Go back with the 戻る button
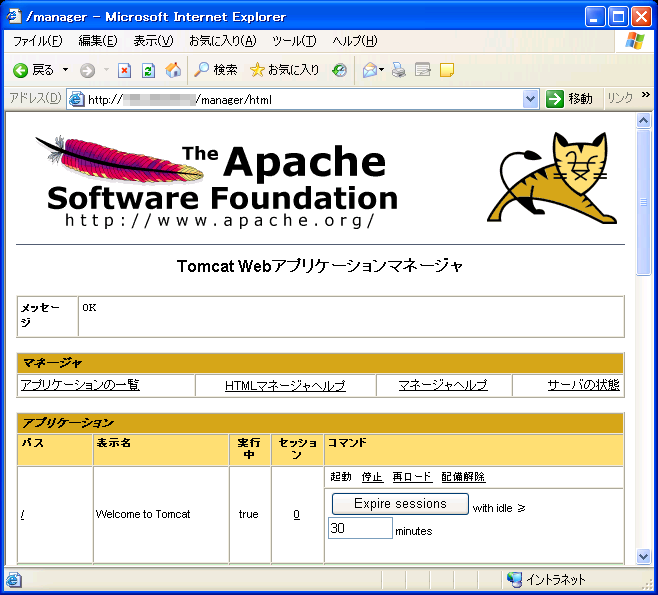Viewport: 658px width, 595px height. click(x=33, y=70)
